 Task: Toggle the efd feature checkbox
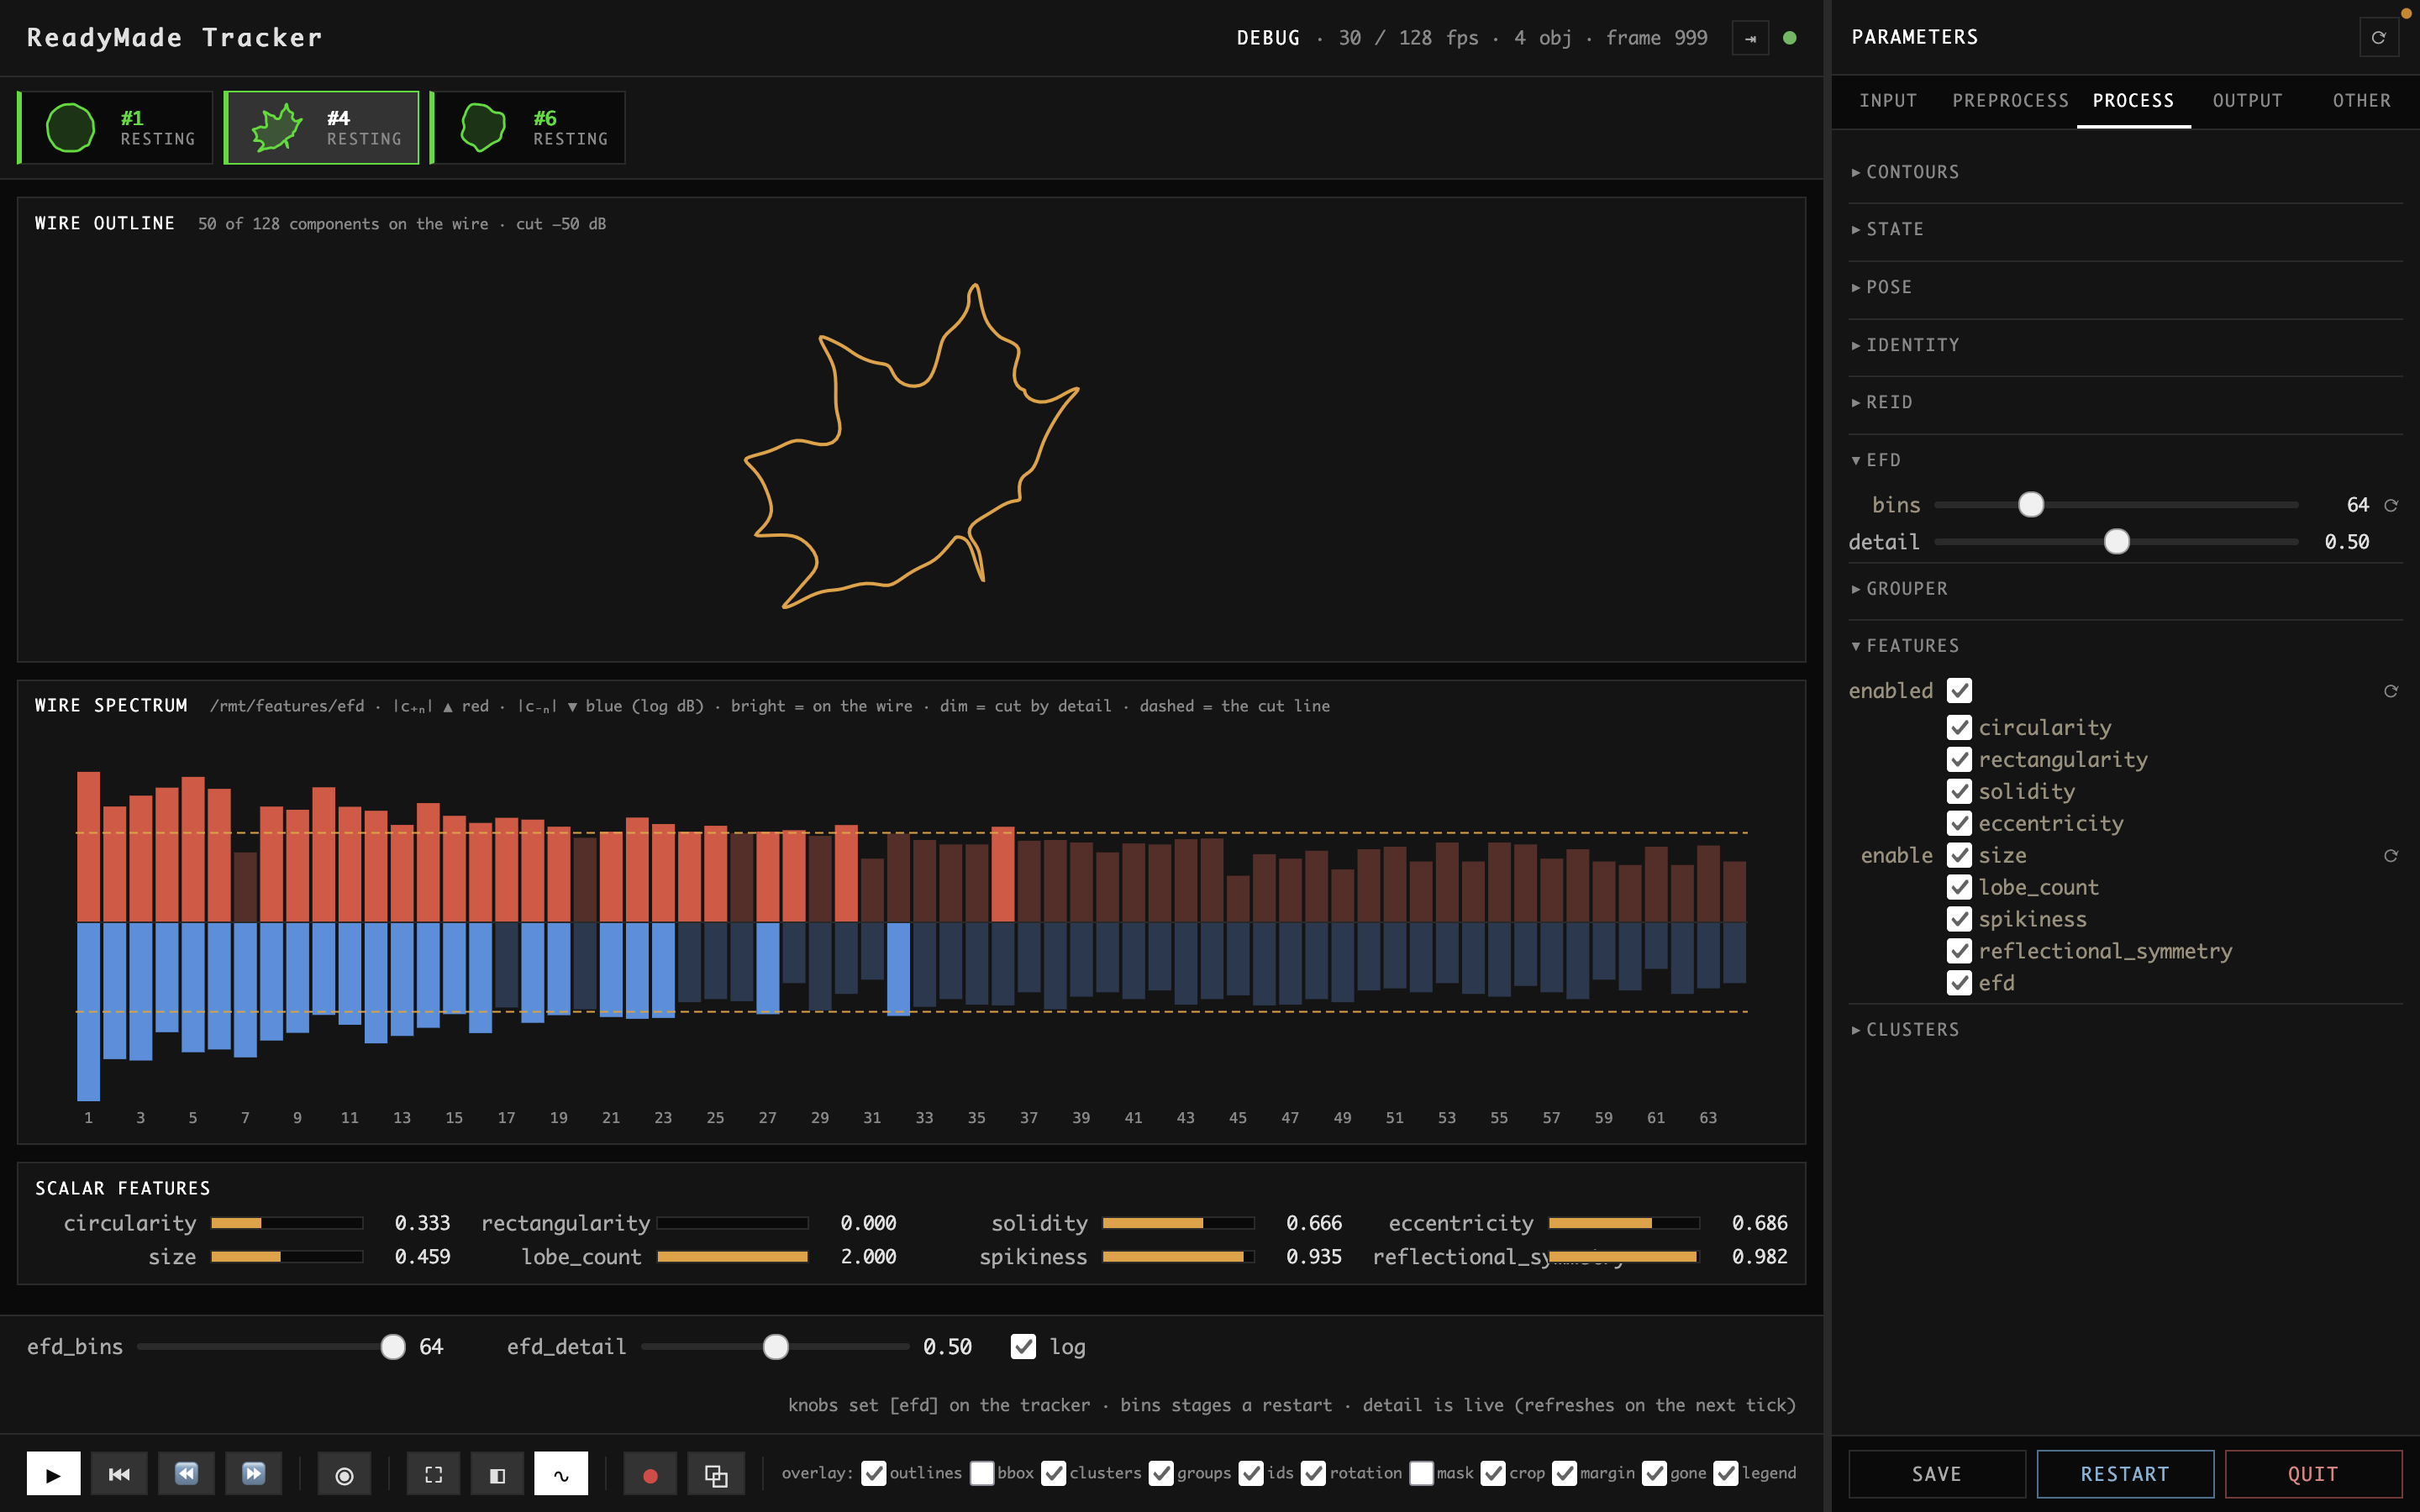click(1959, 984)
